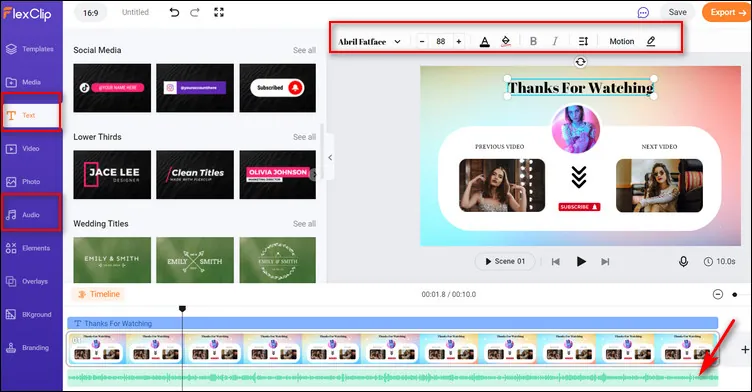Viewport: 752px width, 392px height.
Task: Click the Untitled project name field
Action: click(135, 12)
